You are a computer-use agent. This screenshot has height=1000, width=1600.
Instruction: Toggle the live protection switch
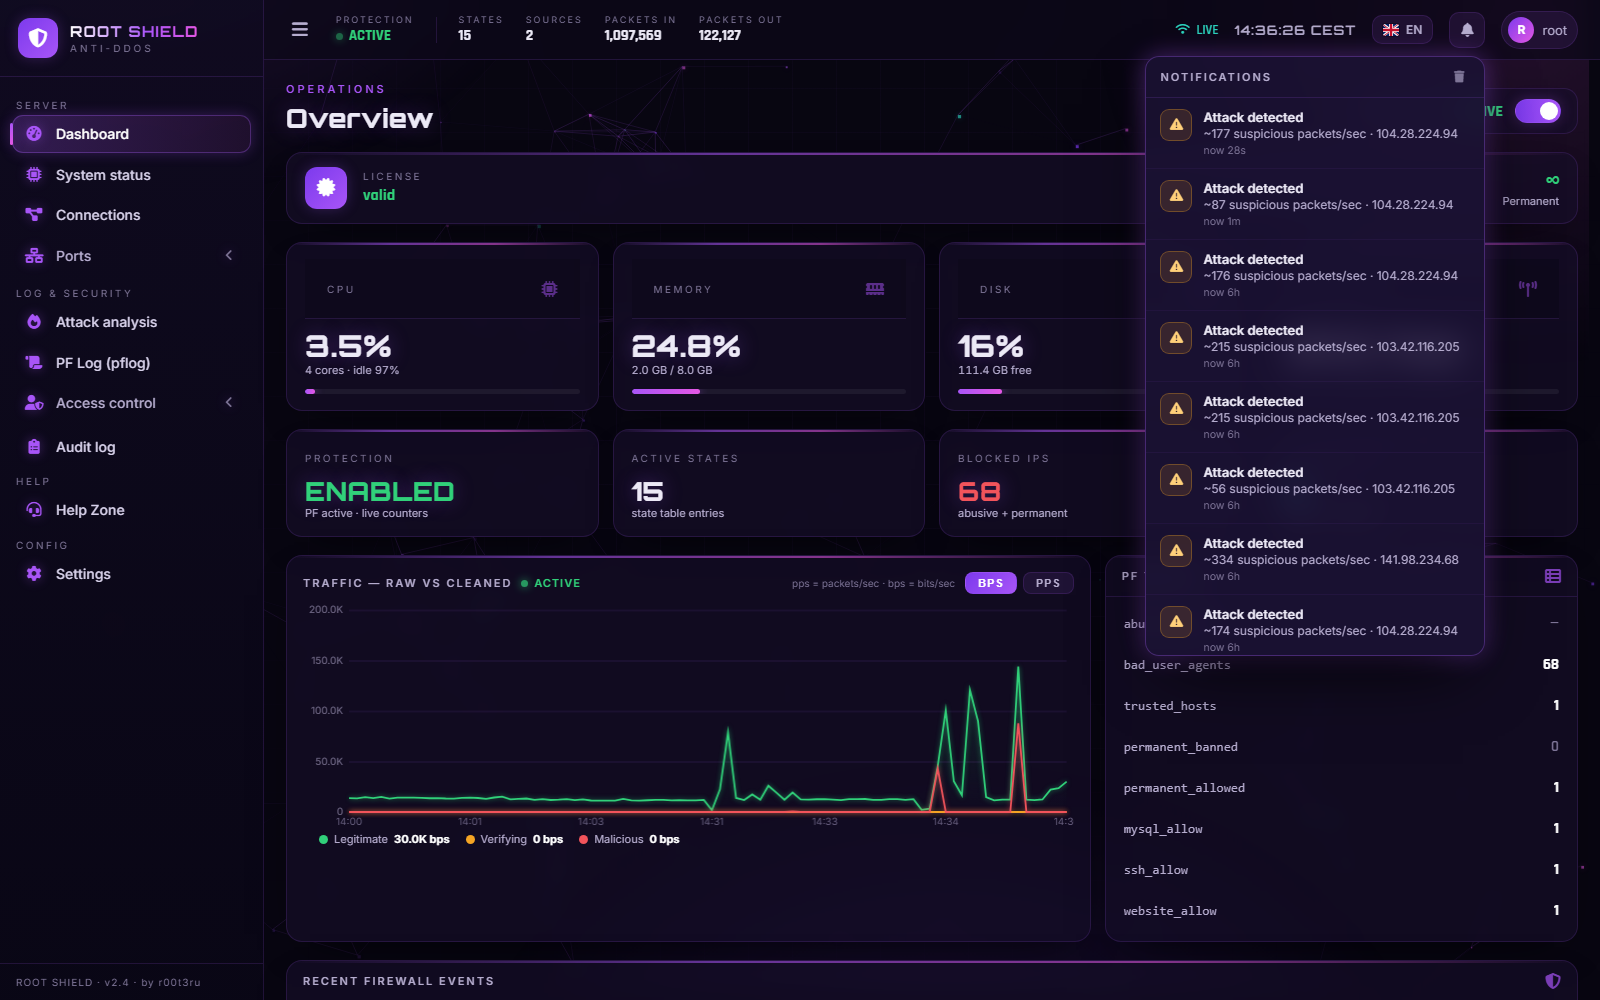point(1537,111)
